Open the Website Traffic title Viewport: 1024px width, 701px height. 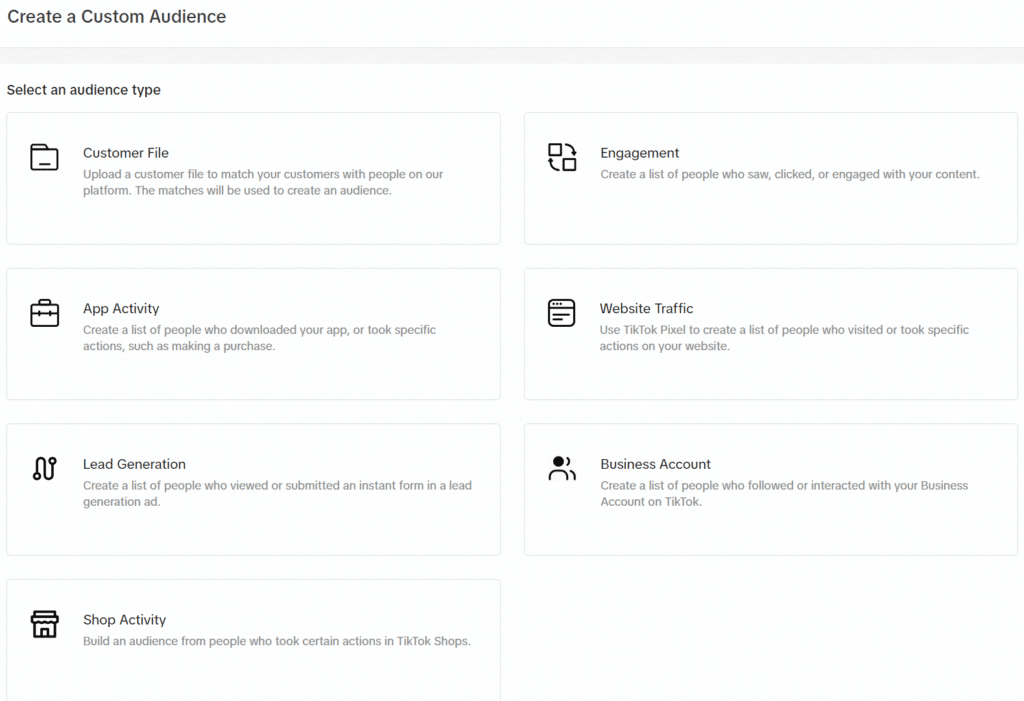tap(647, 308)
